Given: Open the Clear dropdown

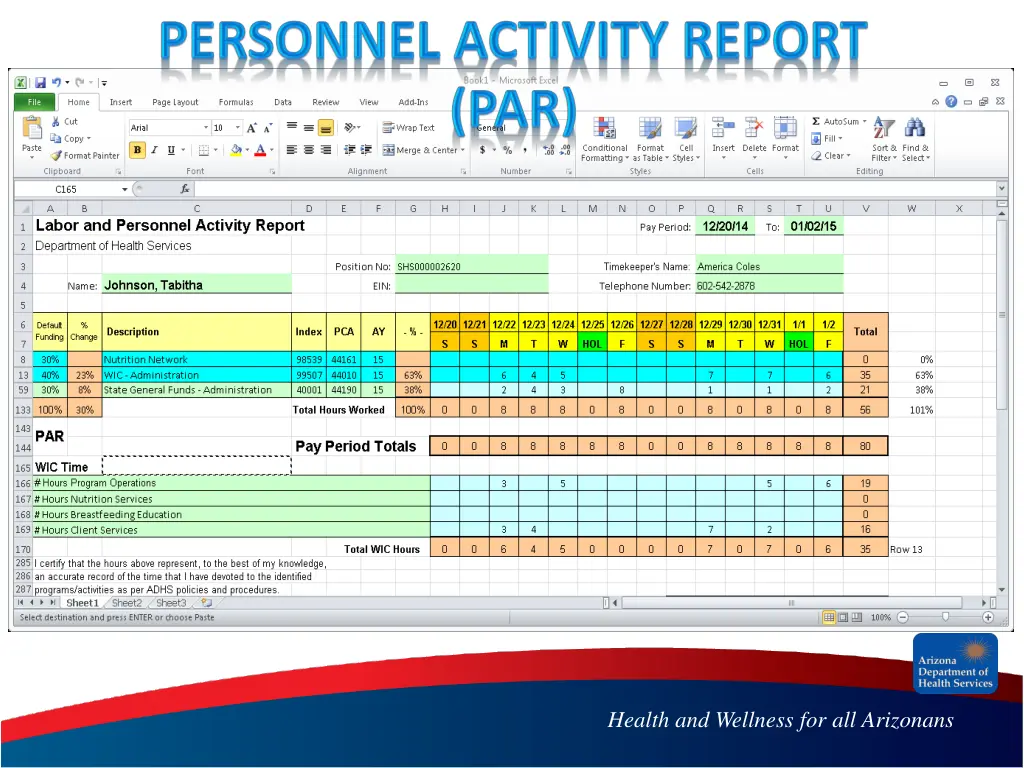Looking at the screenshot, I should 831,155.
